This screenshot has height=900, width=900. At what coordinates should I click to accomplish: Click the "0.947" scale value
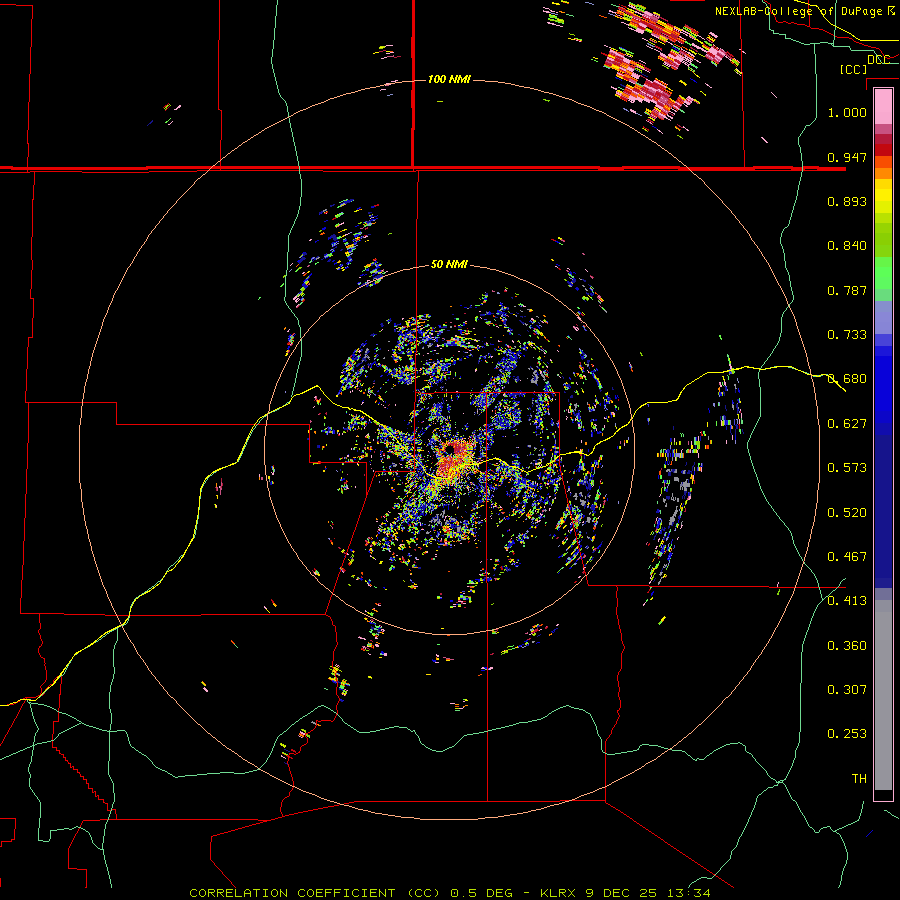[847, 157]
